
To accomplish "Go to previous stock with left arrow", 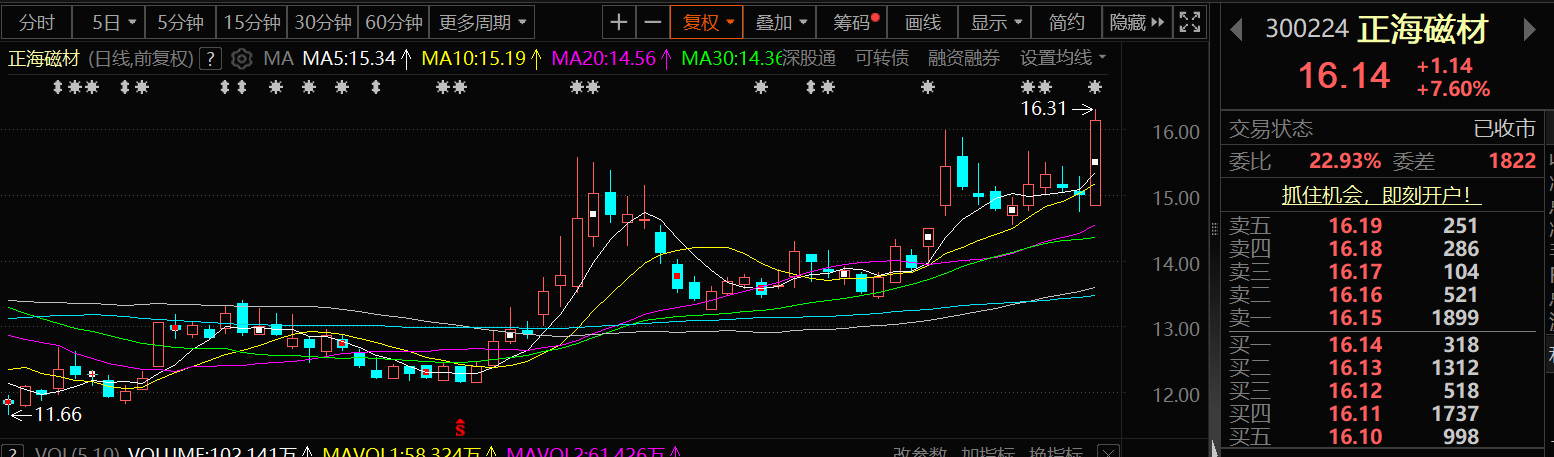I will (x=1236, y=30).
